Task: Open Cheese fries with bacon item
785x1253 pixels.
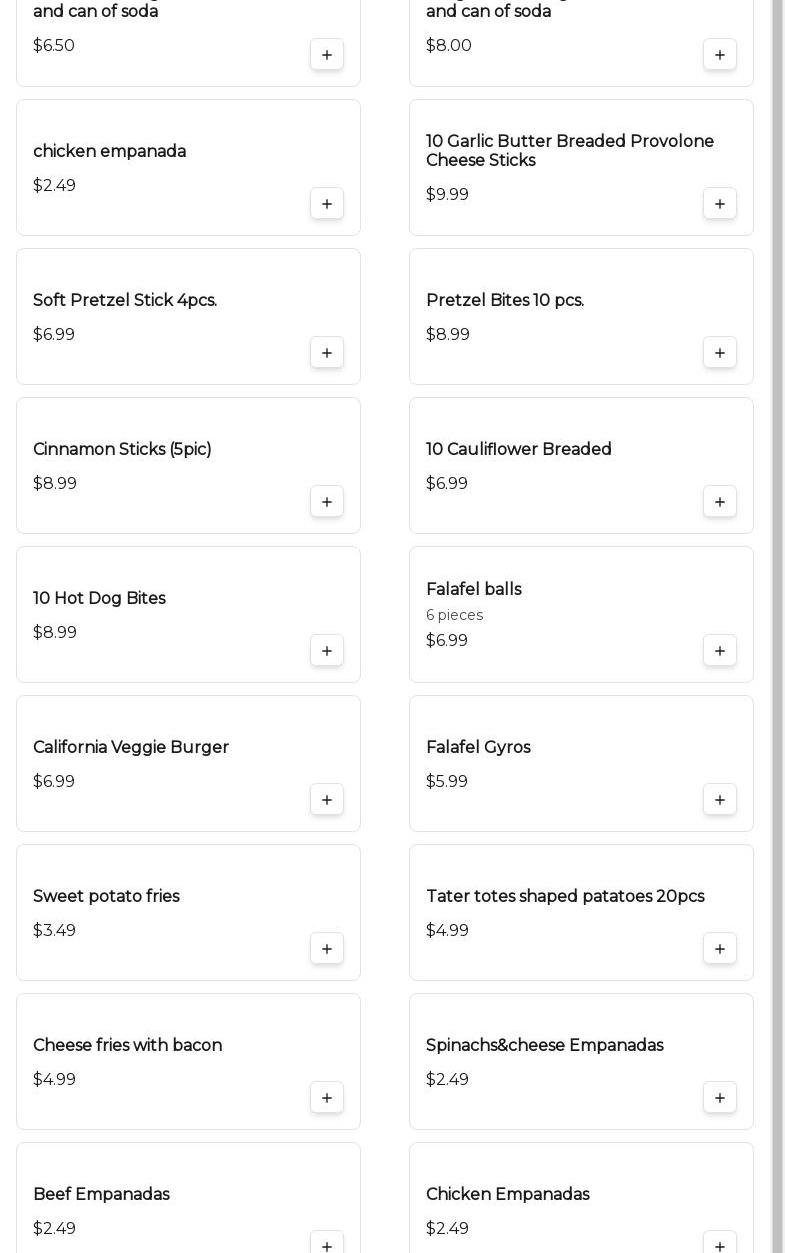Action: point(127,1046)
